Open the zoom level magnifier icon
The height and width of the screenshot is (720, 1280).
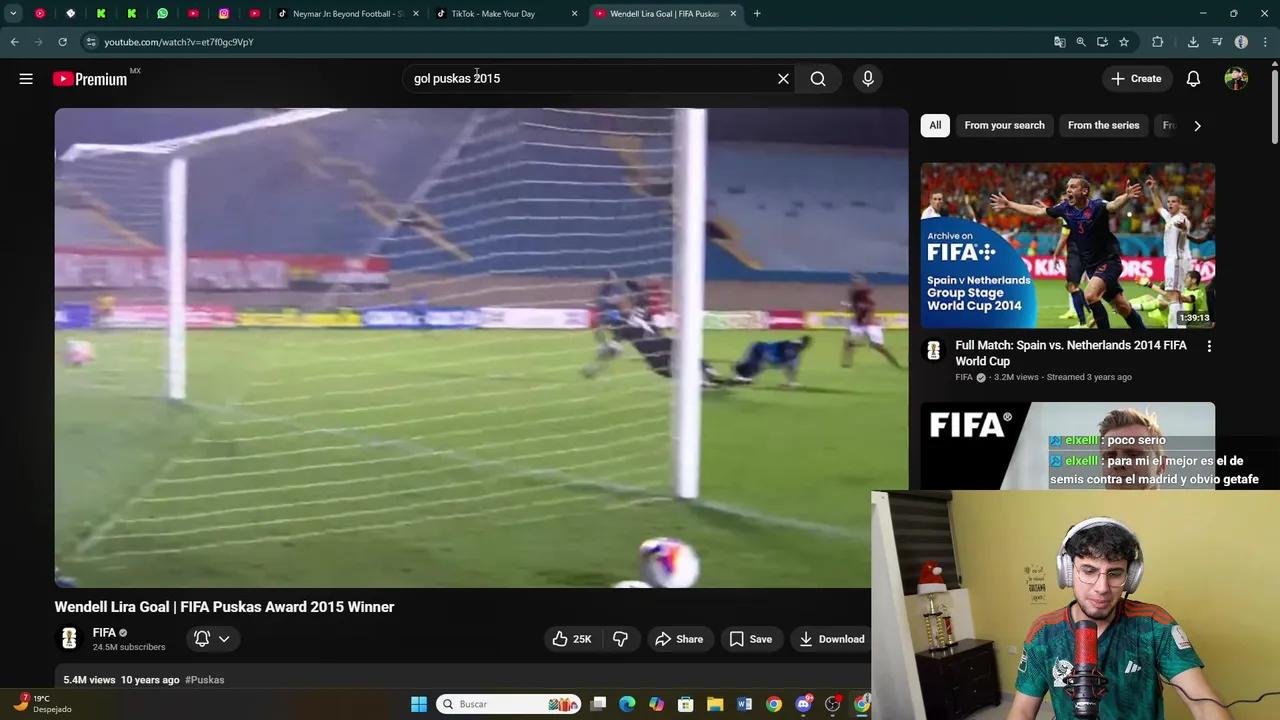1081,42
